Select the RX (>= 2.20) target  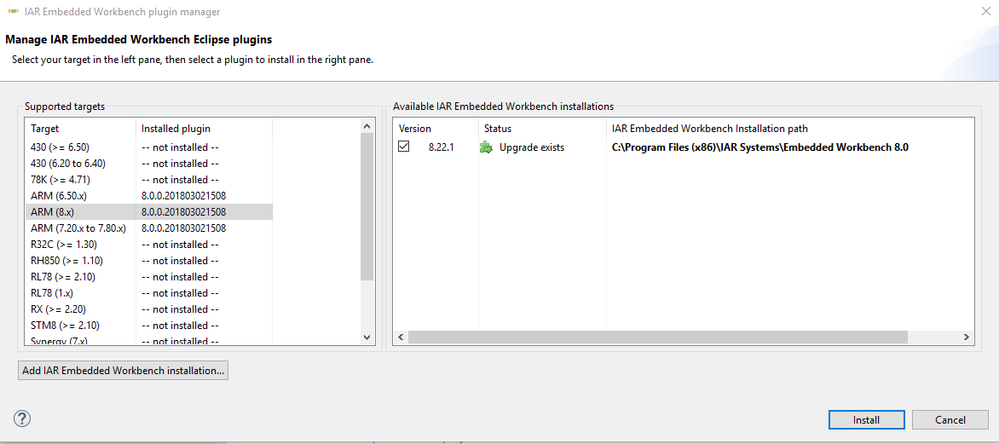[x=58, y=310]
